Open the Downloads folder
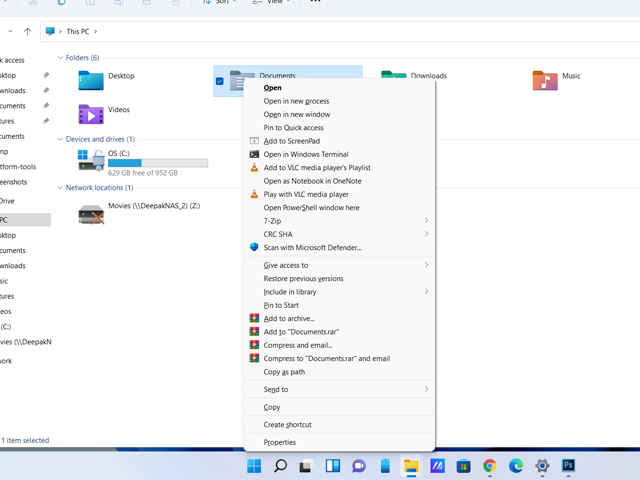 [429, 76]
